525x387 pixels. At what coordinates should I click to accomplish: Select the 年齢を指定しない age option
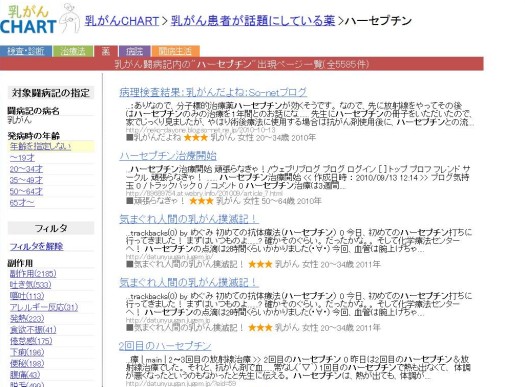[x=40, y=146]
